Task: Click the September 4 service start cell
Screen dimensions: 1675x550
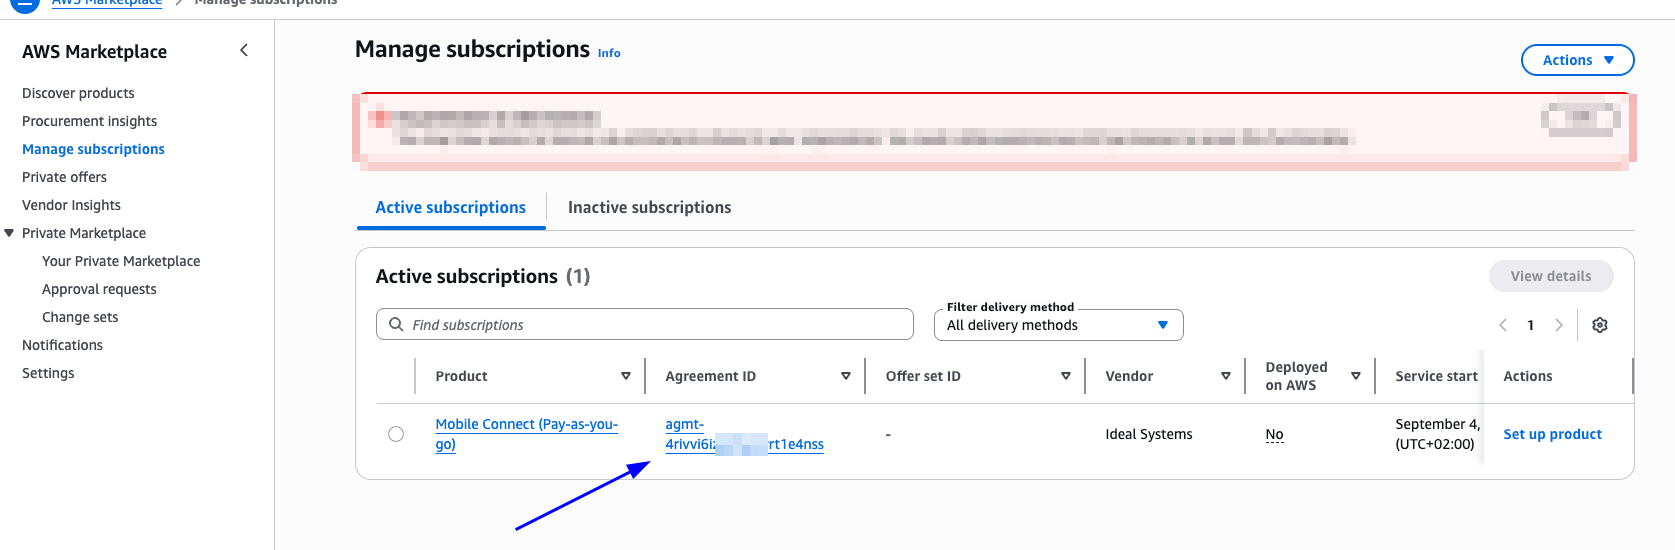Action: [1437, 434]
